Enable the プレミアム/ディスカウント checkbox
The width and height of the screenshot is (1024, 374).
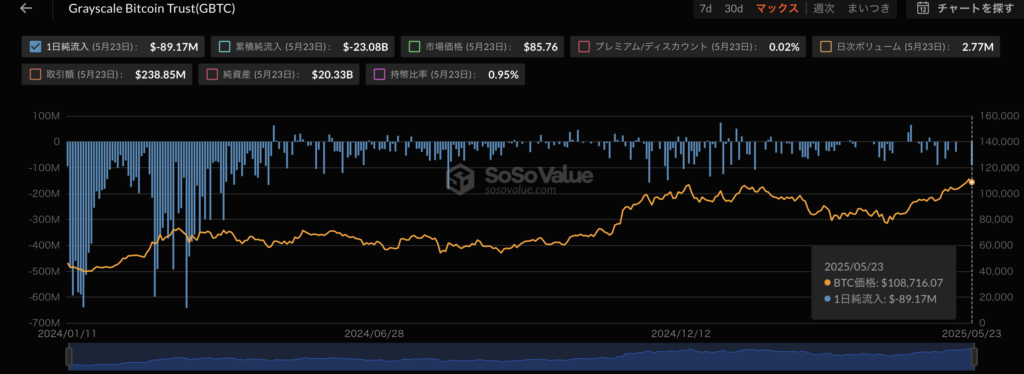pos(584,46)
